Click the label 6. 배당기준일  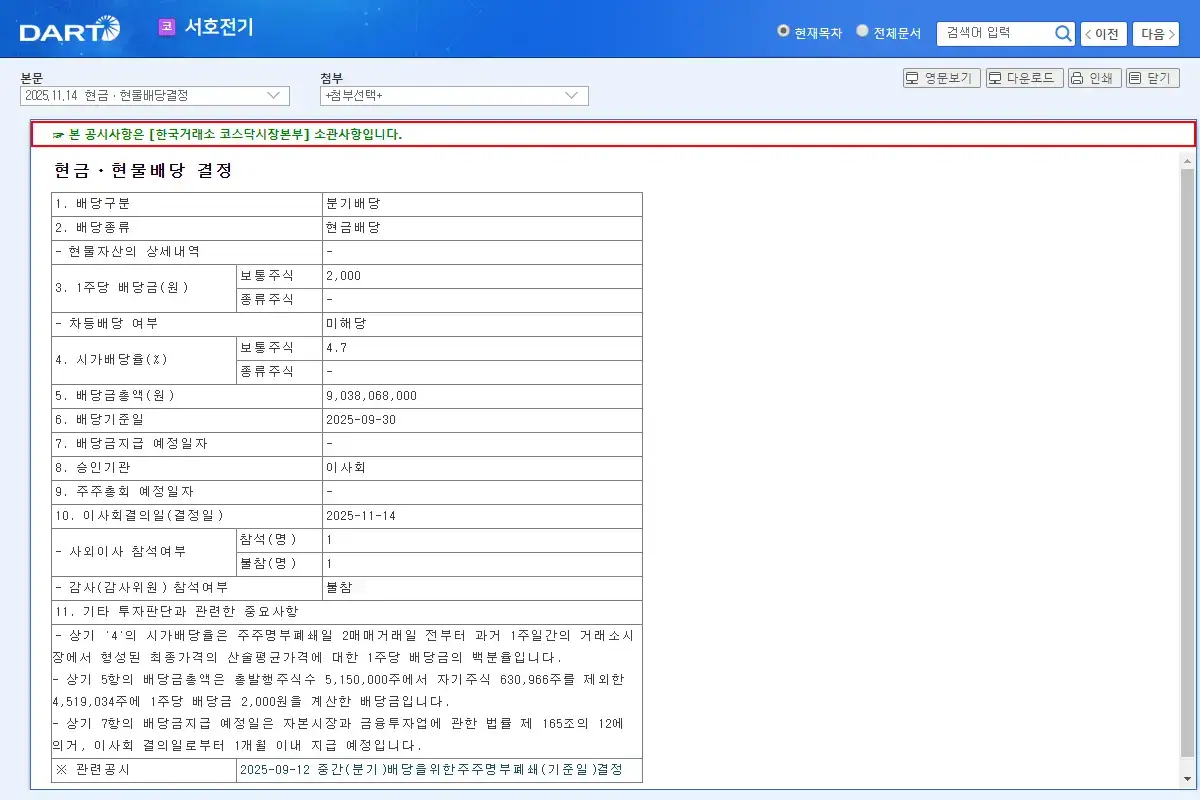coord(101,420)
